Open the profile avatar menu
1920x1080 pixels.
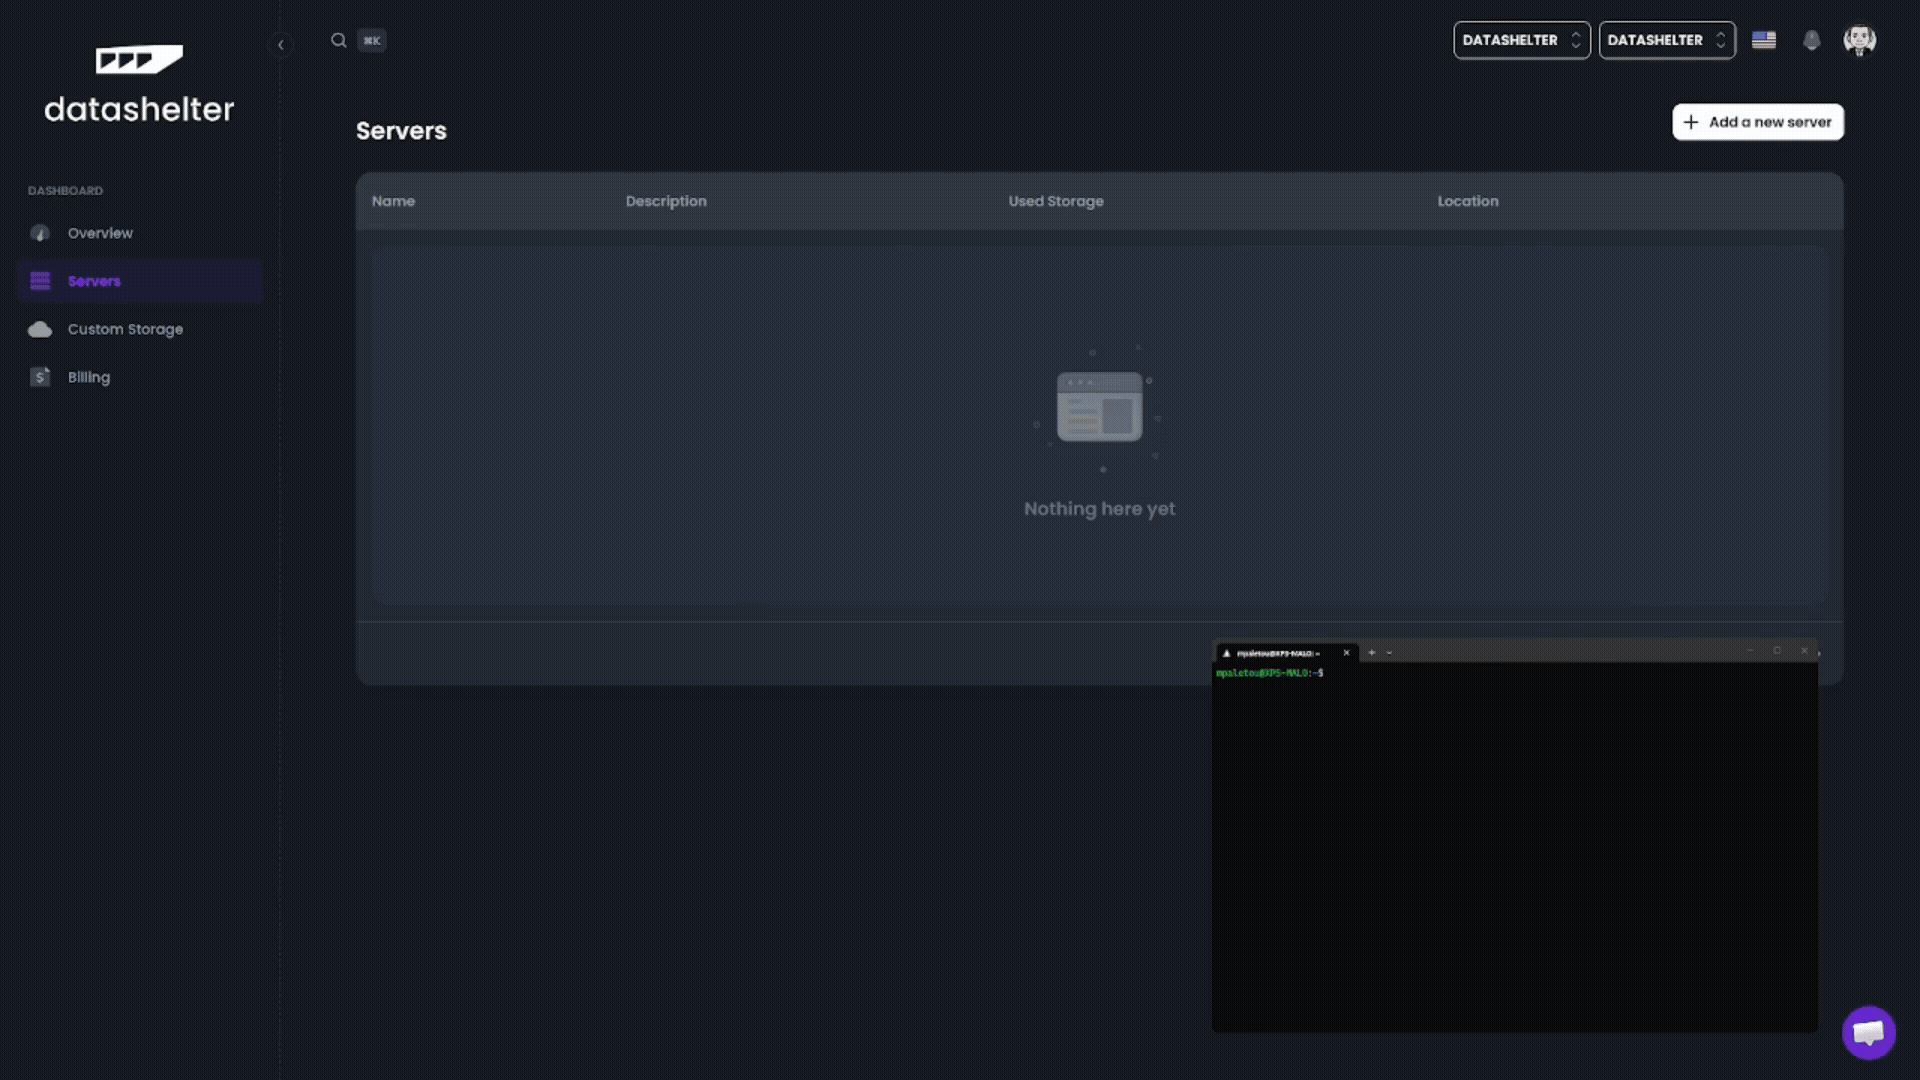(x=1861, y=40)
